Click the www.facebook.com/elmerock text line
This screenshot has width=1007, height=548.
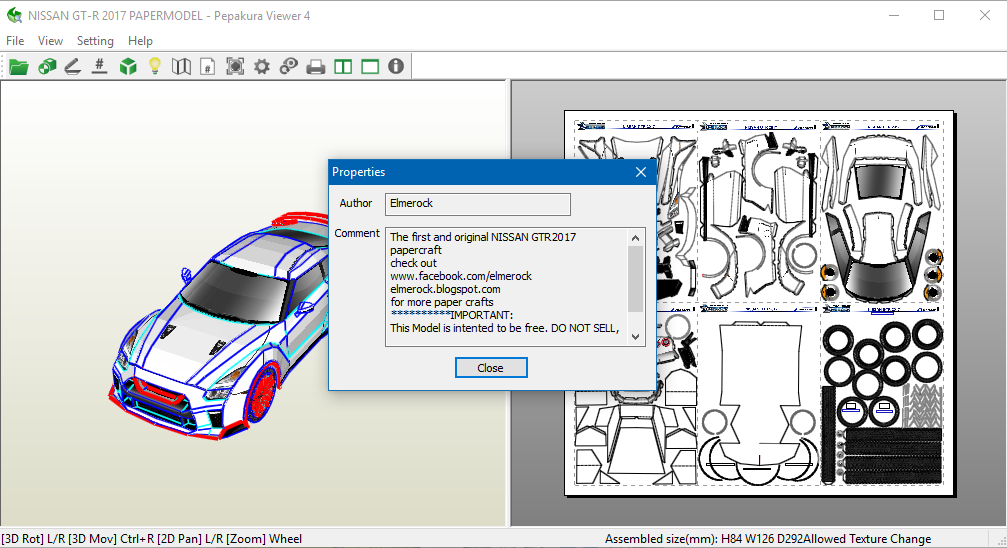461,276
